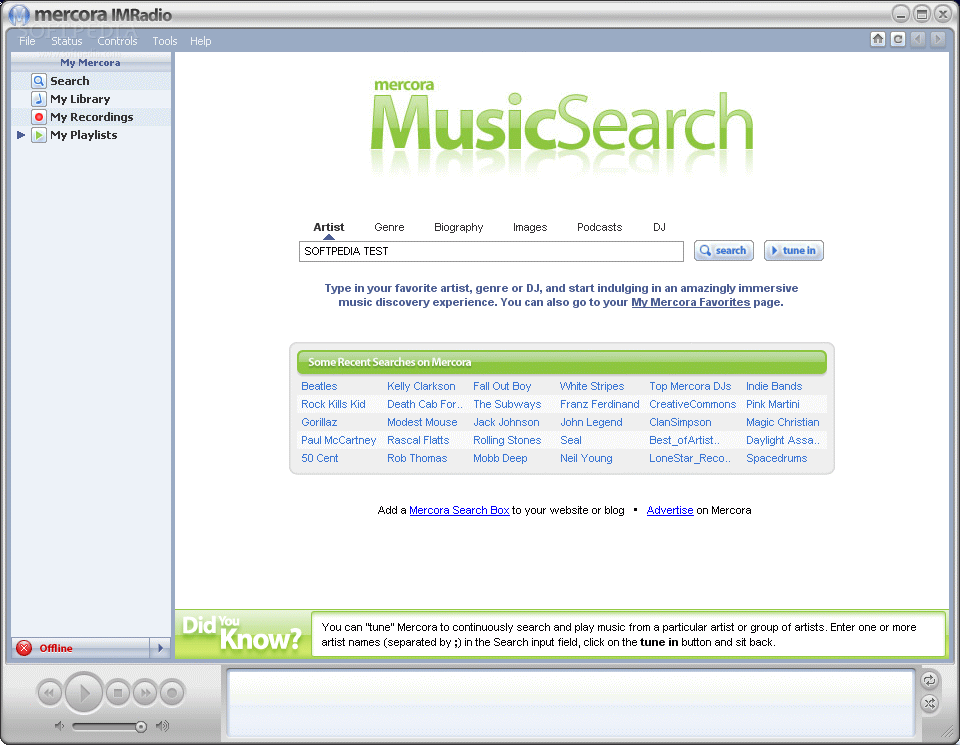This screenshot has width=960, height=745.
Task: Click the low volume speaker icon
Action: (59, 726)
